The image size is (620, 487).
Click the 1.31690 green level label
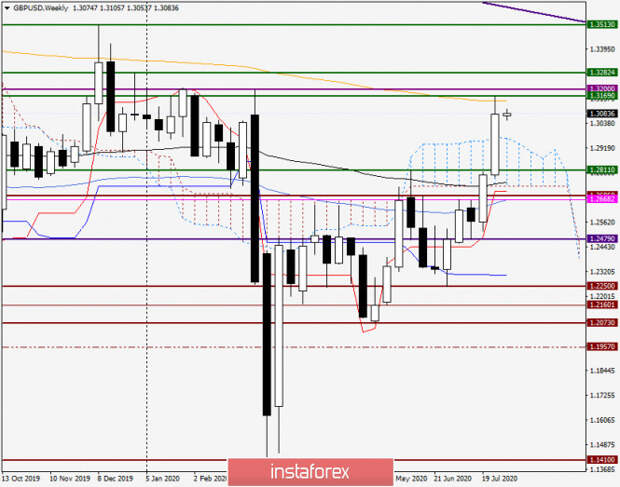click(x=603, y=96)
